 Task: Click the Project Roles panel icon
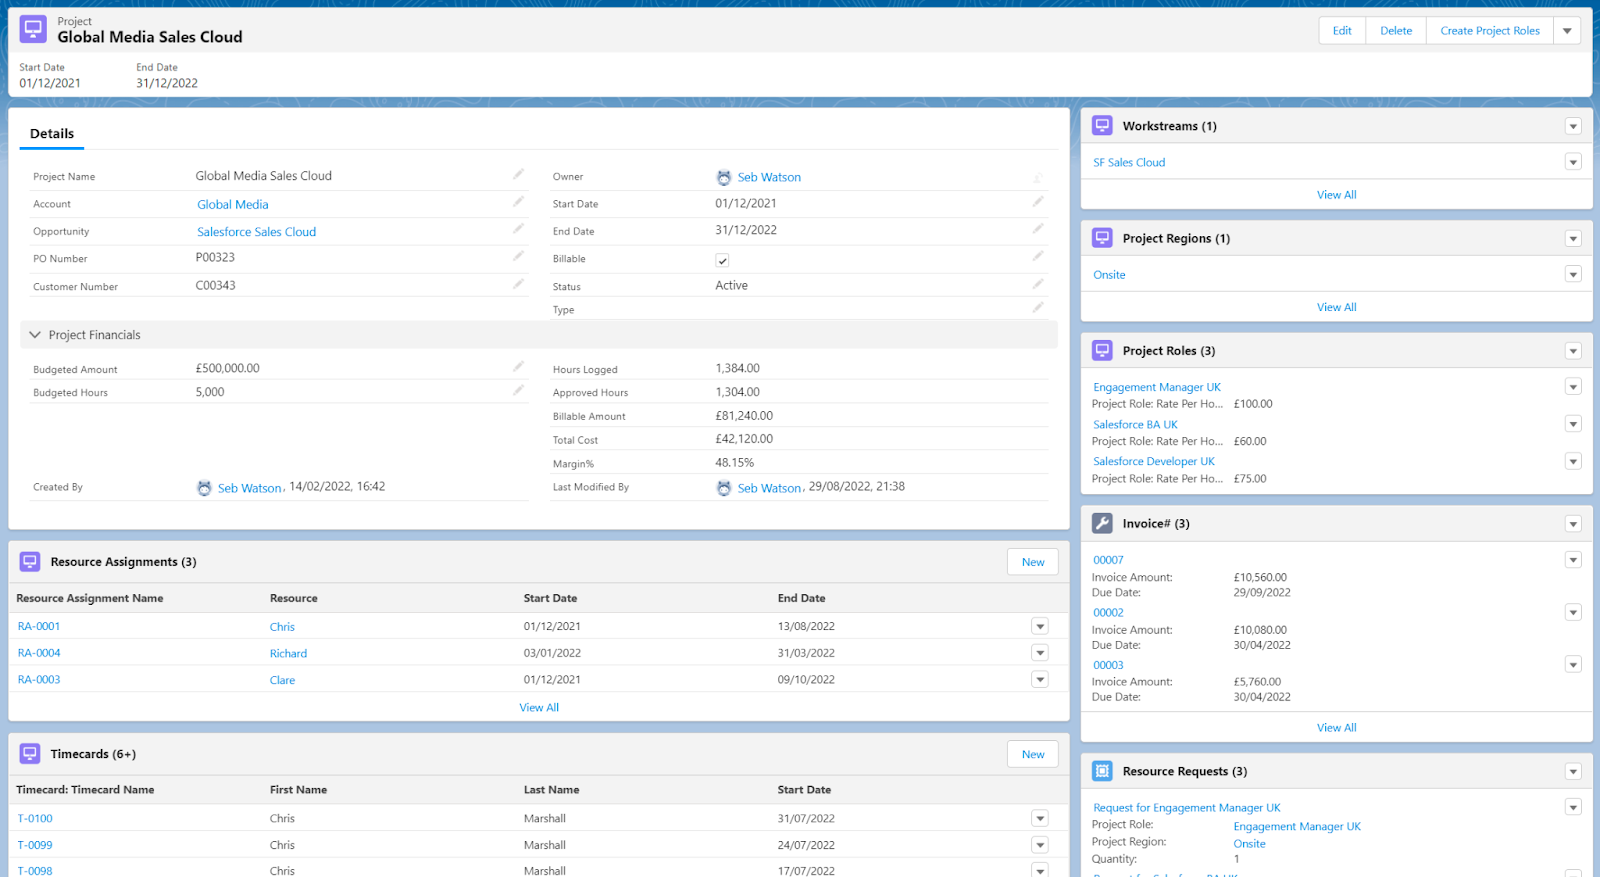pyautogui.click(x=1102, y=350)
